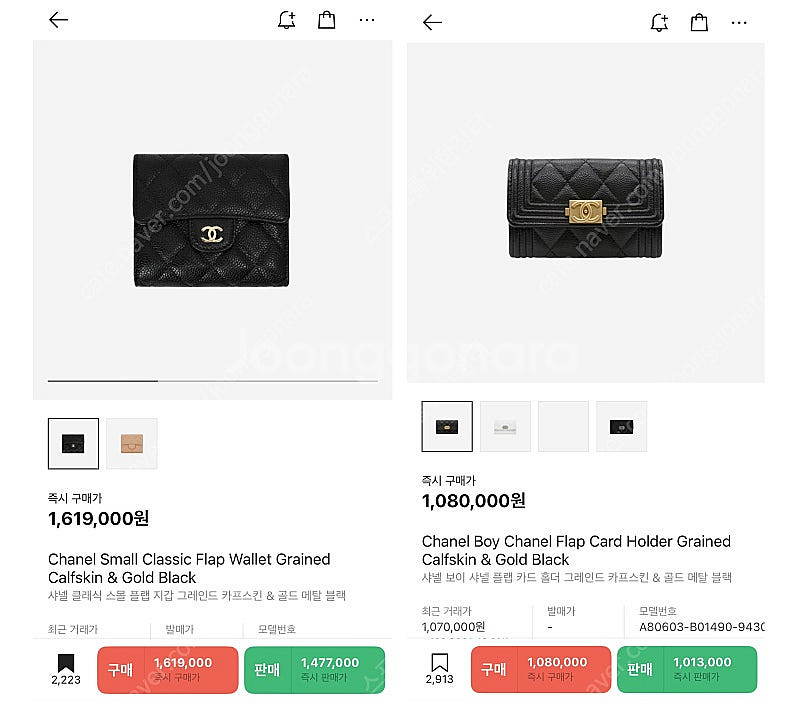Viewport: 800px width, 714px height.
Task: Select the fourth card holder thumbnail
Action: tap(621, 426)
